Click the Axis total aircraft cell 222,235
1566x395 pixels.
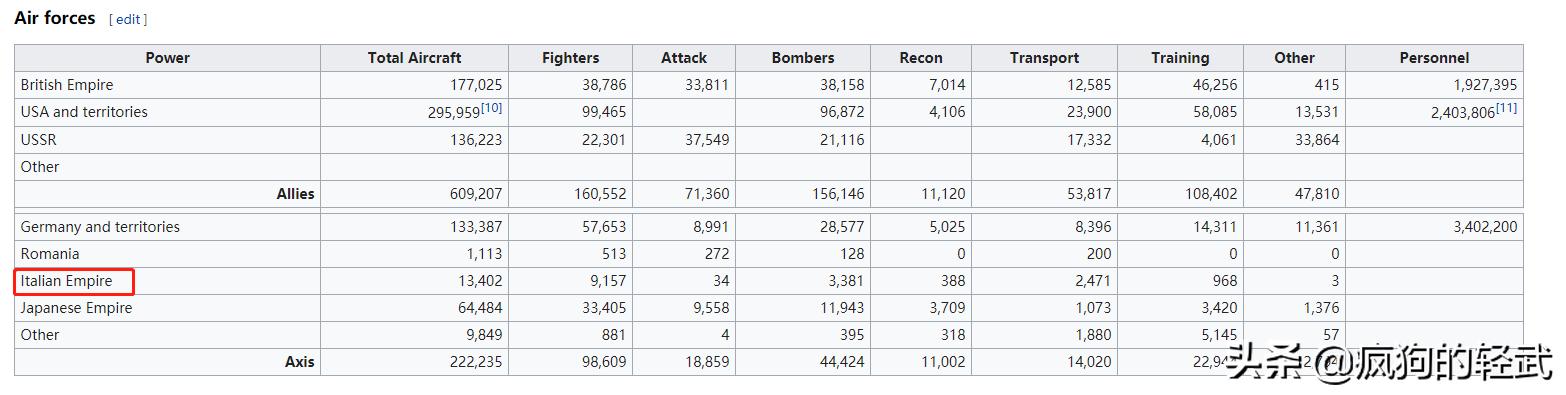[x=476, y=362]
